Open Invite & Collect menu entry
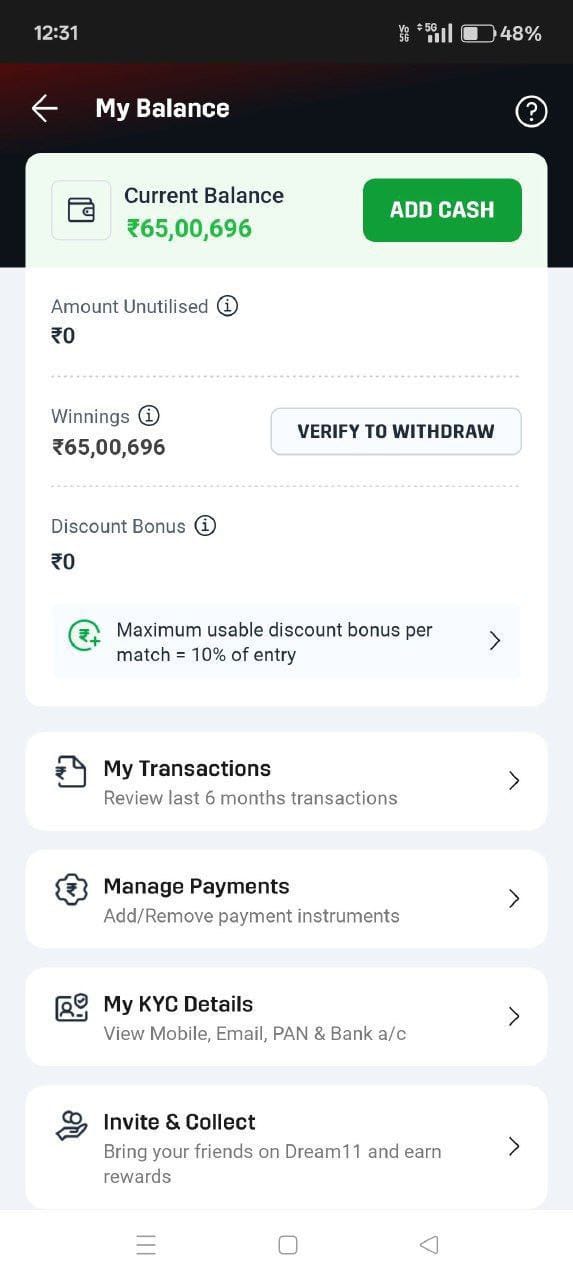 [286, 1147]
